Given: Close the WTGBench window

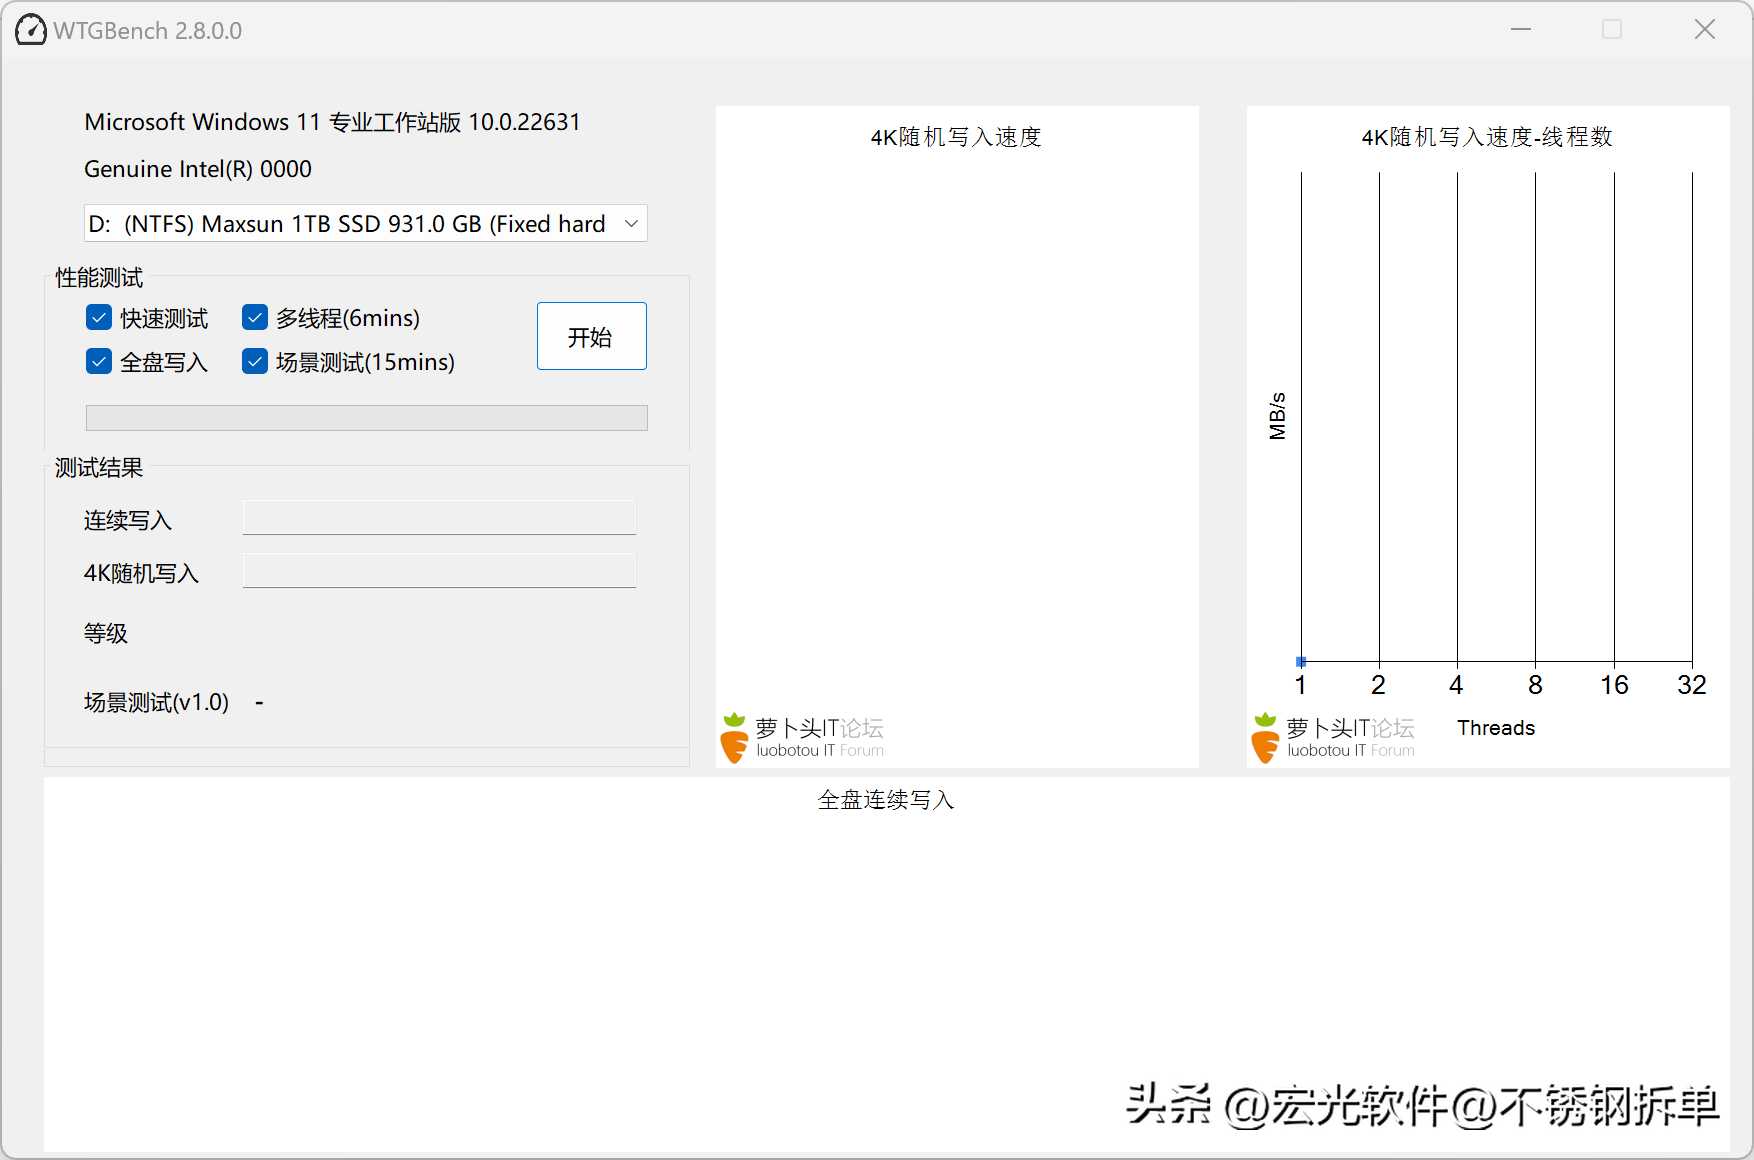Looking at the screenshot, I should (x=1705, y=30).
